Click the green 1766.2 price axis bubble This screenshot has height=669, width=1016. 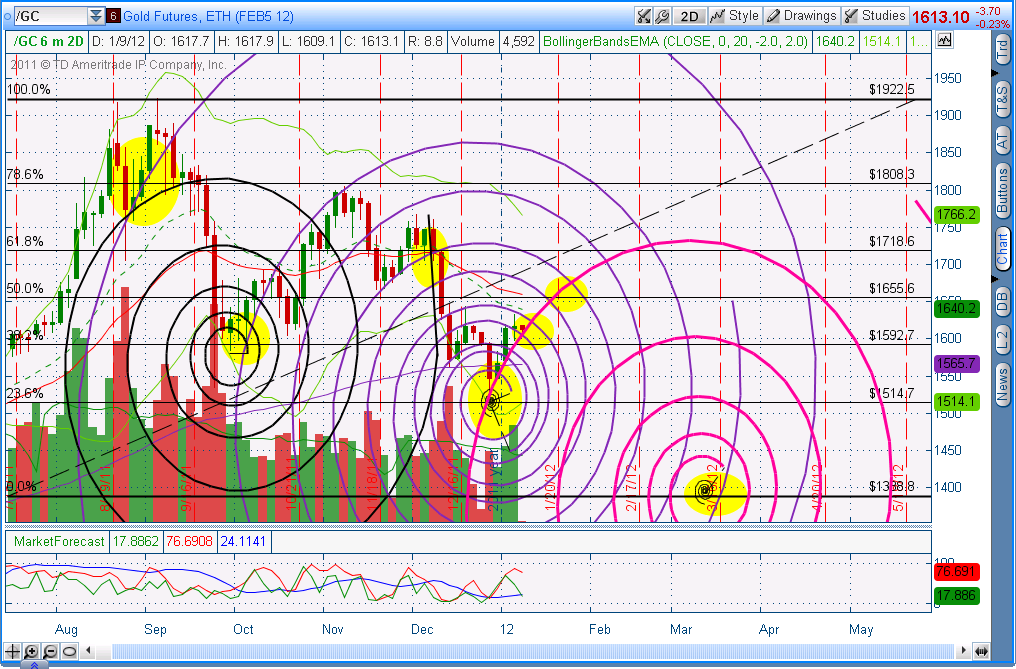pyautogui.click(x=956, y=215)
